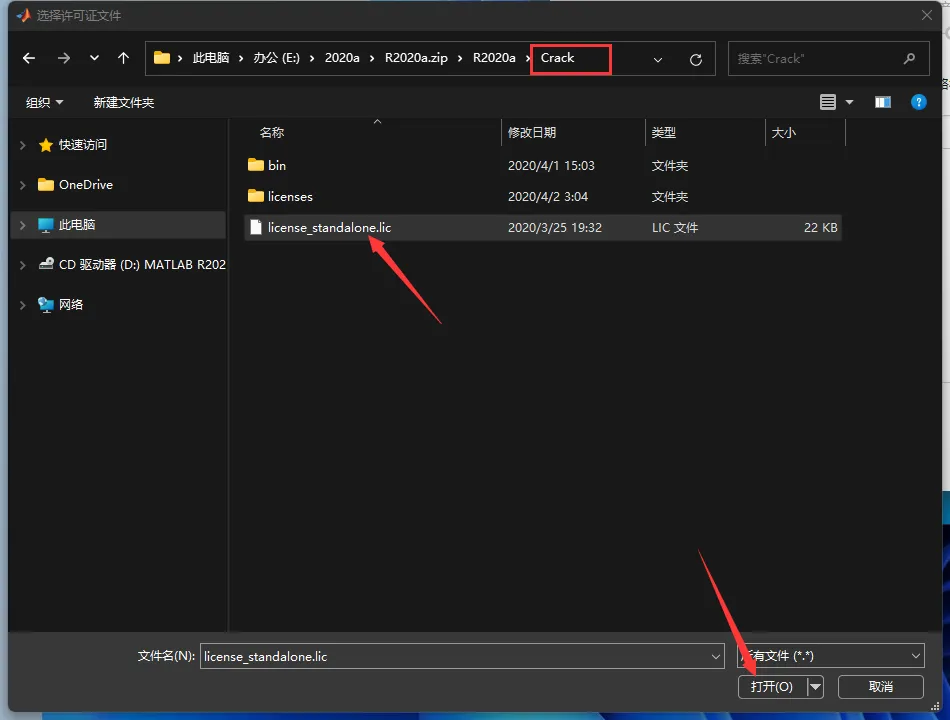The image size is (950, 720).
Task: Click the 2020/3/25 19:32 date cell
Action: [x=554, y=228]
